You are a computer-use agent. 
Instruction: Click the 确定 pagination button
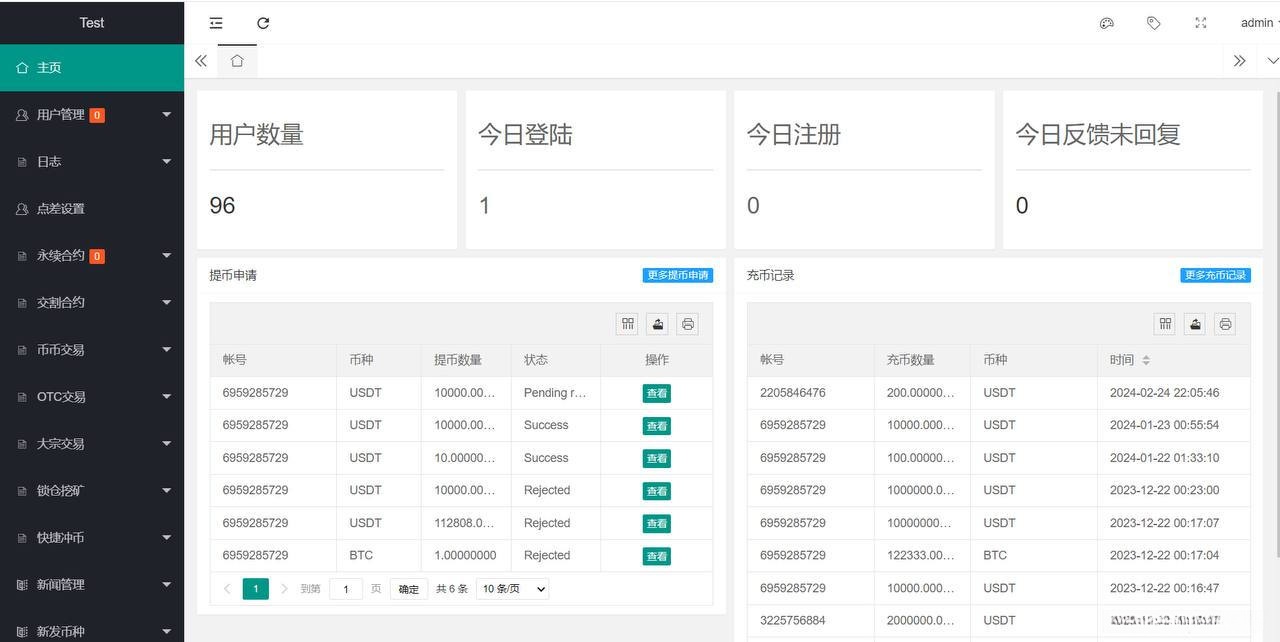tap(409, 589)
